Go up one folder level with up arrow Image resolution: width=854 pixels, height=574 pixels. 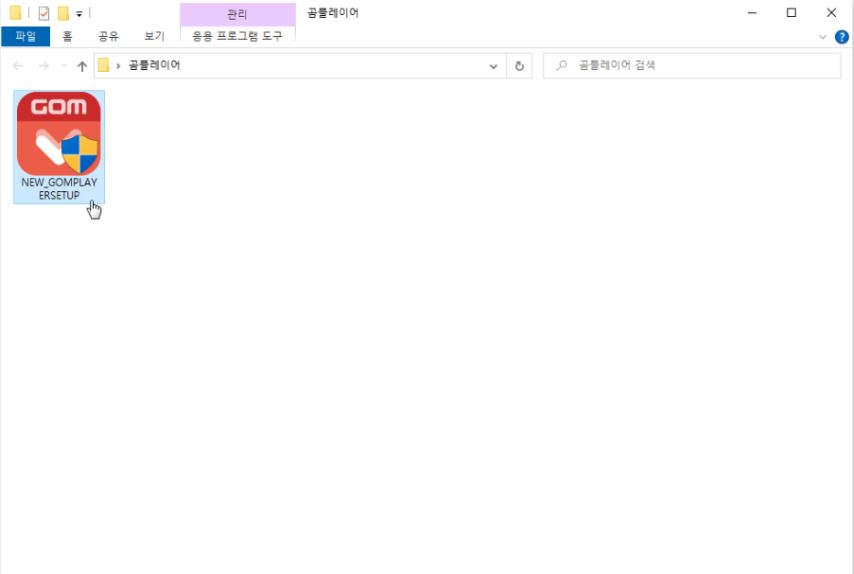[82, 66]
